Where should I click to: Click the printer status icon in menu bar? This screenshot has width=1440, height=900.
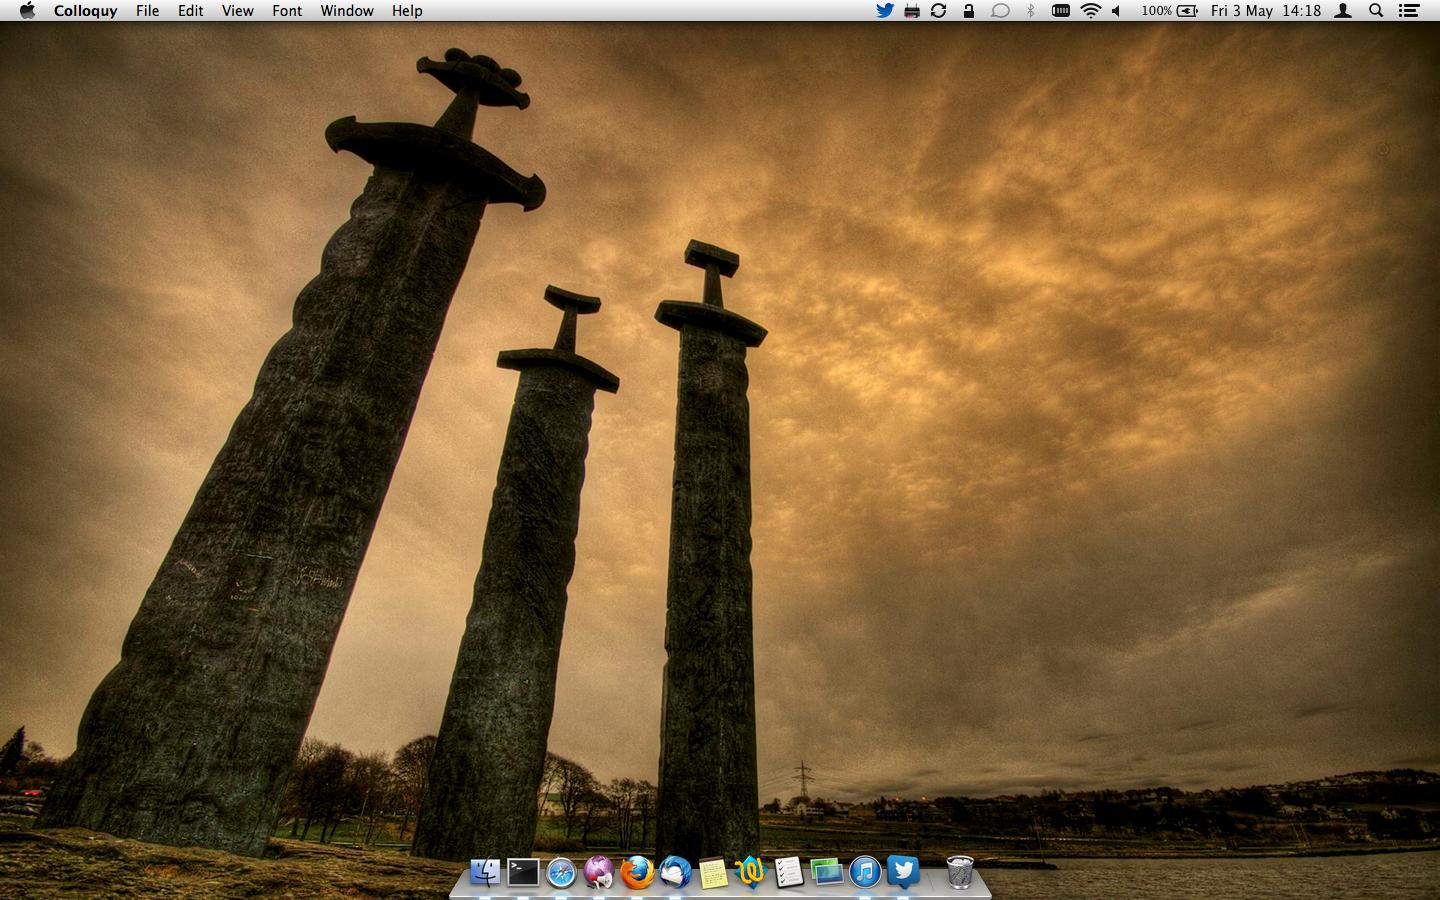tap(912, 11)
